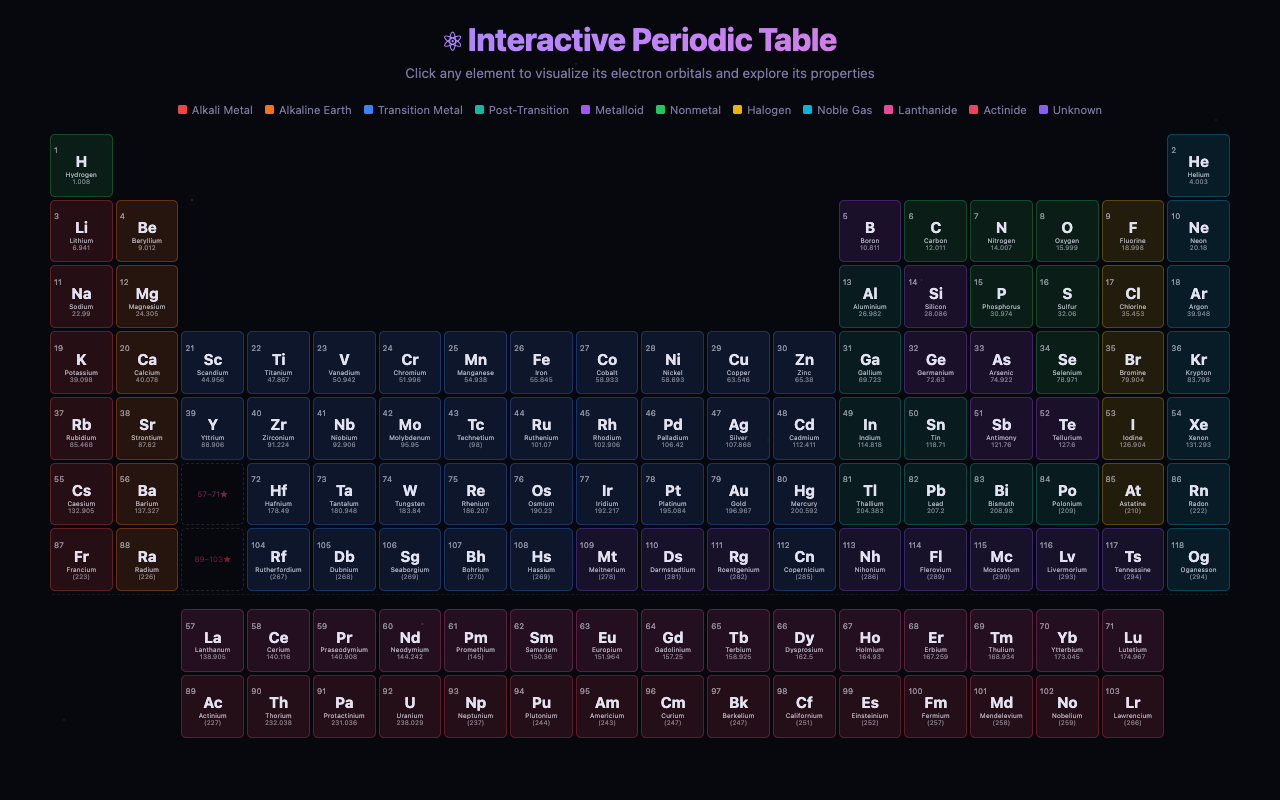Select the Copper element tile
Viewport: 1280px width, 800px height.
738,362
